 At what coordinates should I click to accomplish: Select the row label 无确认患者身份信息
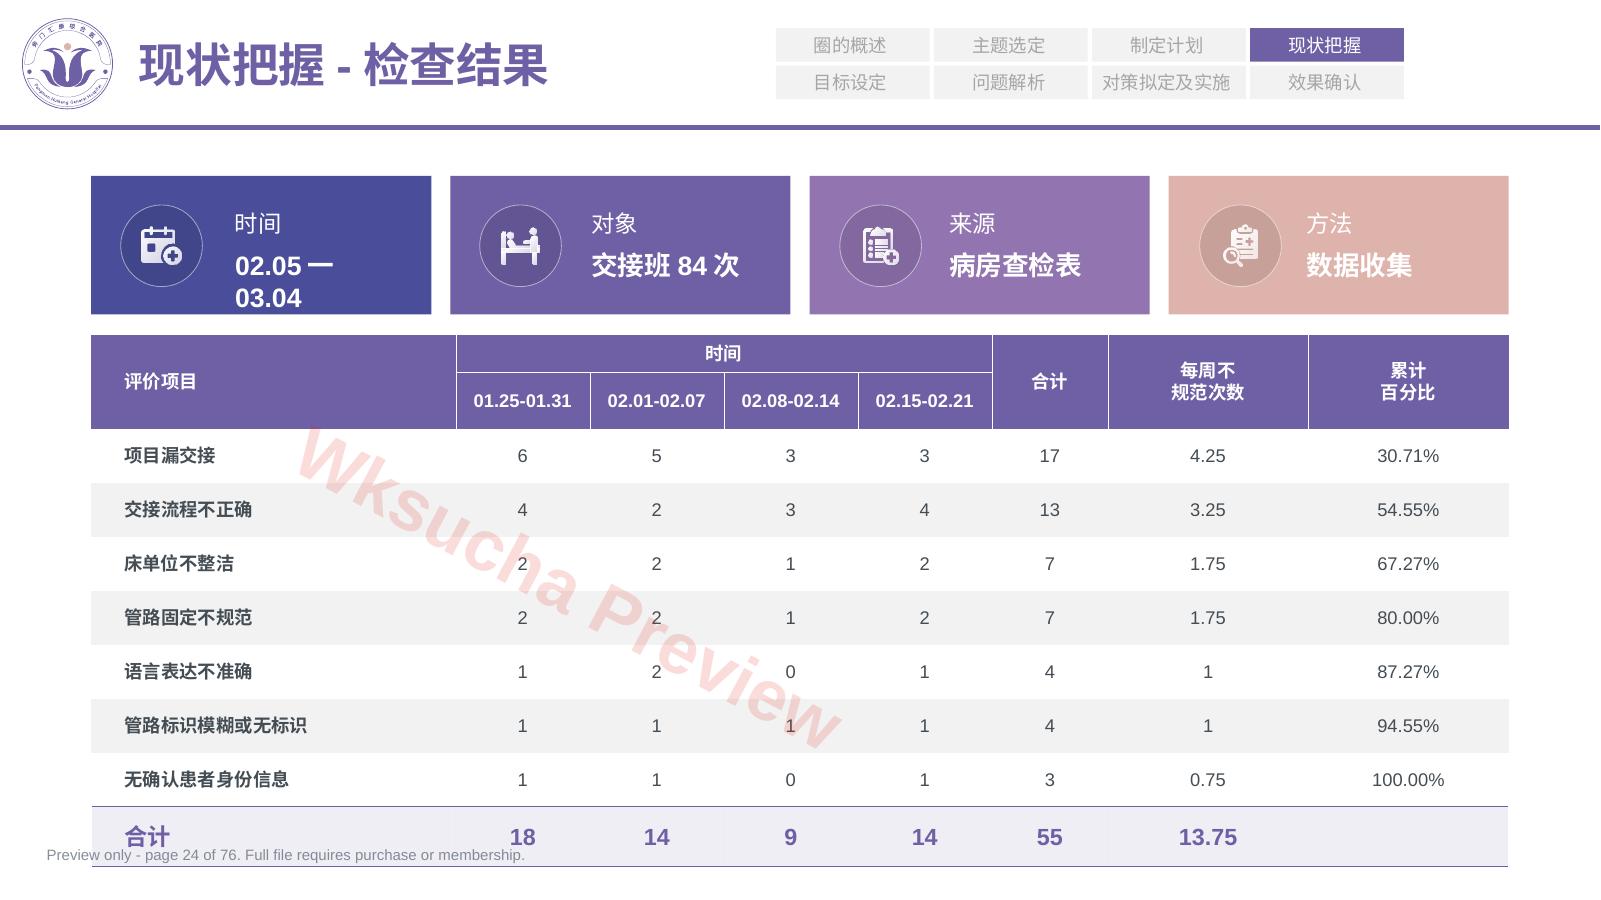tap(206, 780)
